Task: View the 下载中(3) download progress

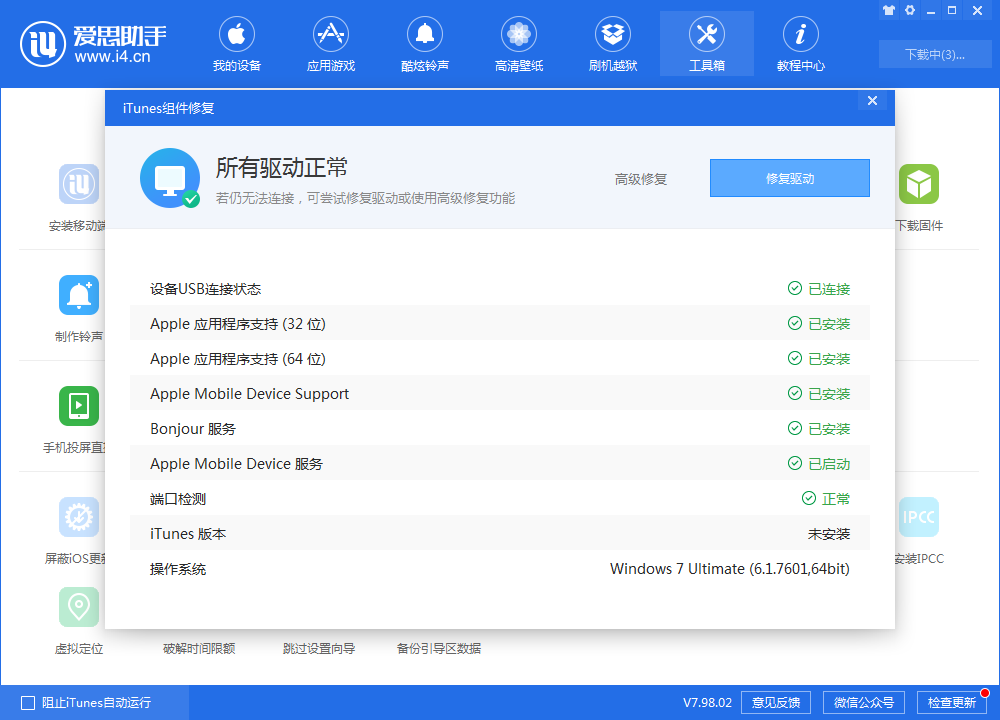Action: (x=935, y=53)
